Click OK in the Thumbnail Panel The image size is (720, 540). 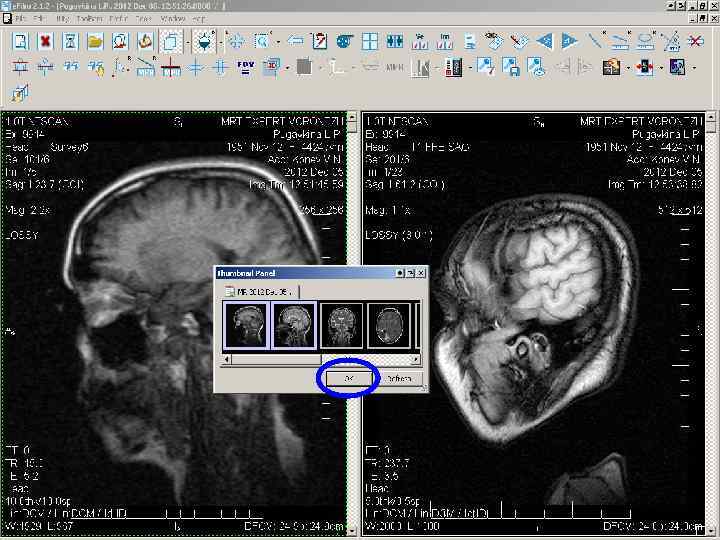coord(349,378)
